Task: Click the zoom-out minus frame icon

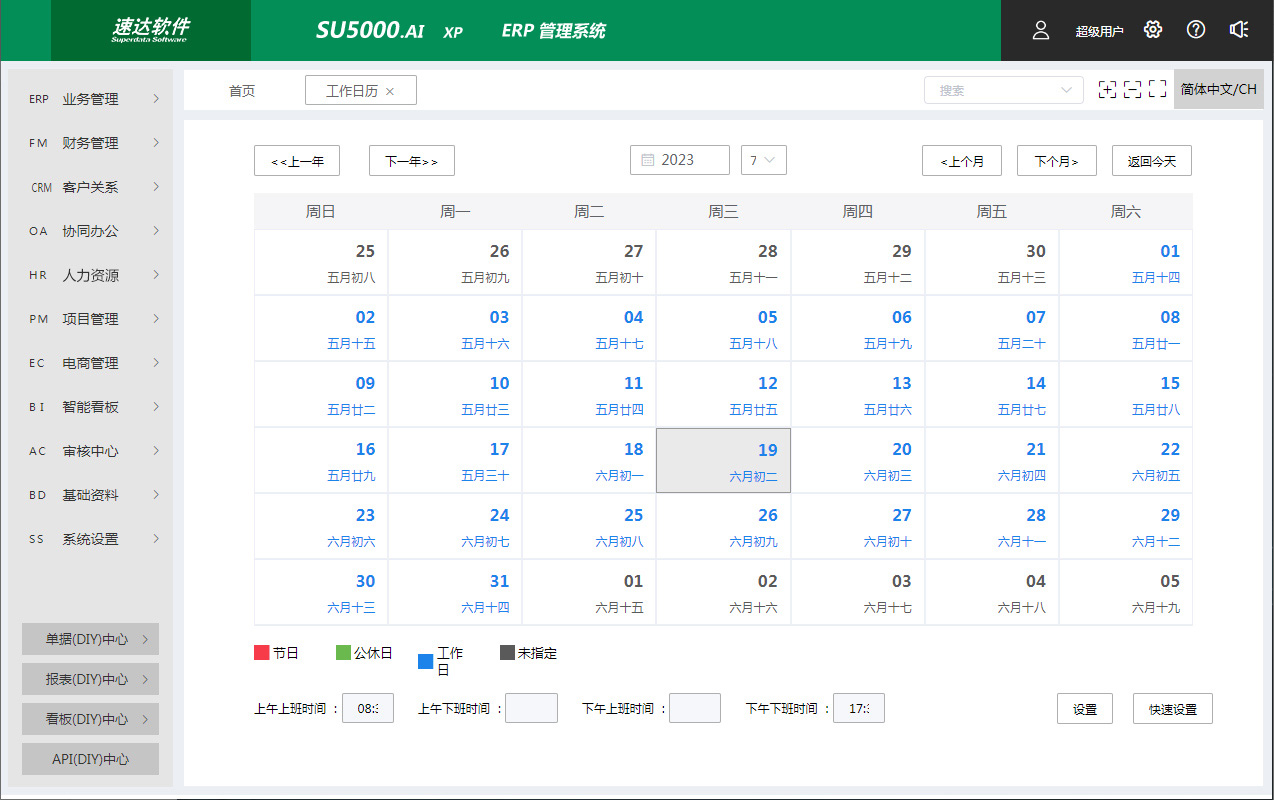Action: point(1132,90)
